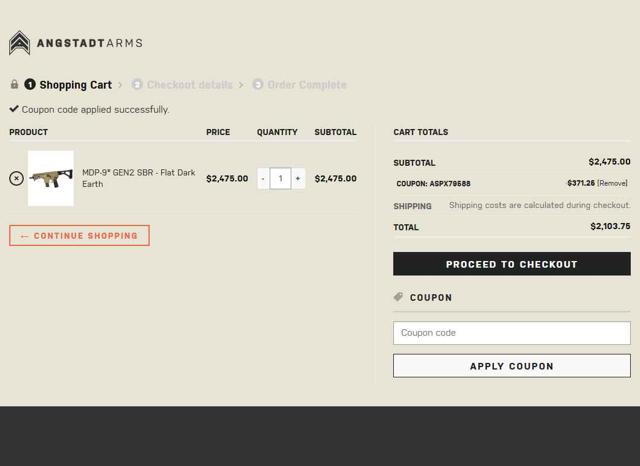This screenshot has height=466, width=640.
Task: Click the quantity input field
Action: (x=280, y=178)
